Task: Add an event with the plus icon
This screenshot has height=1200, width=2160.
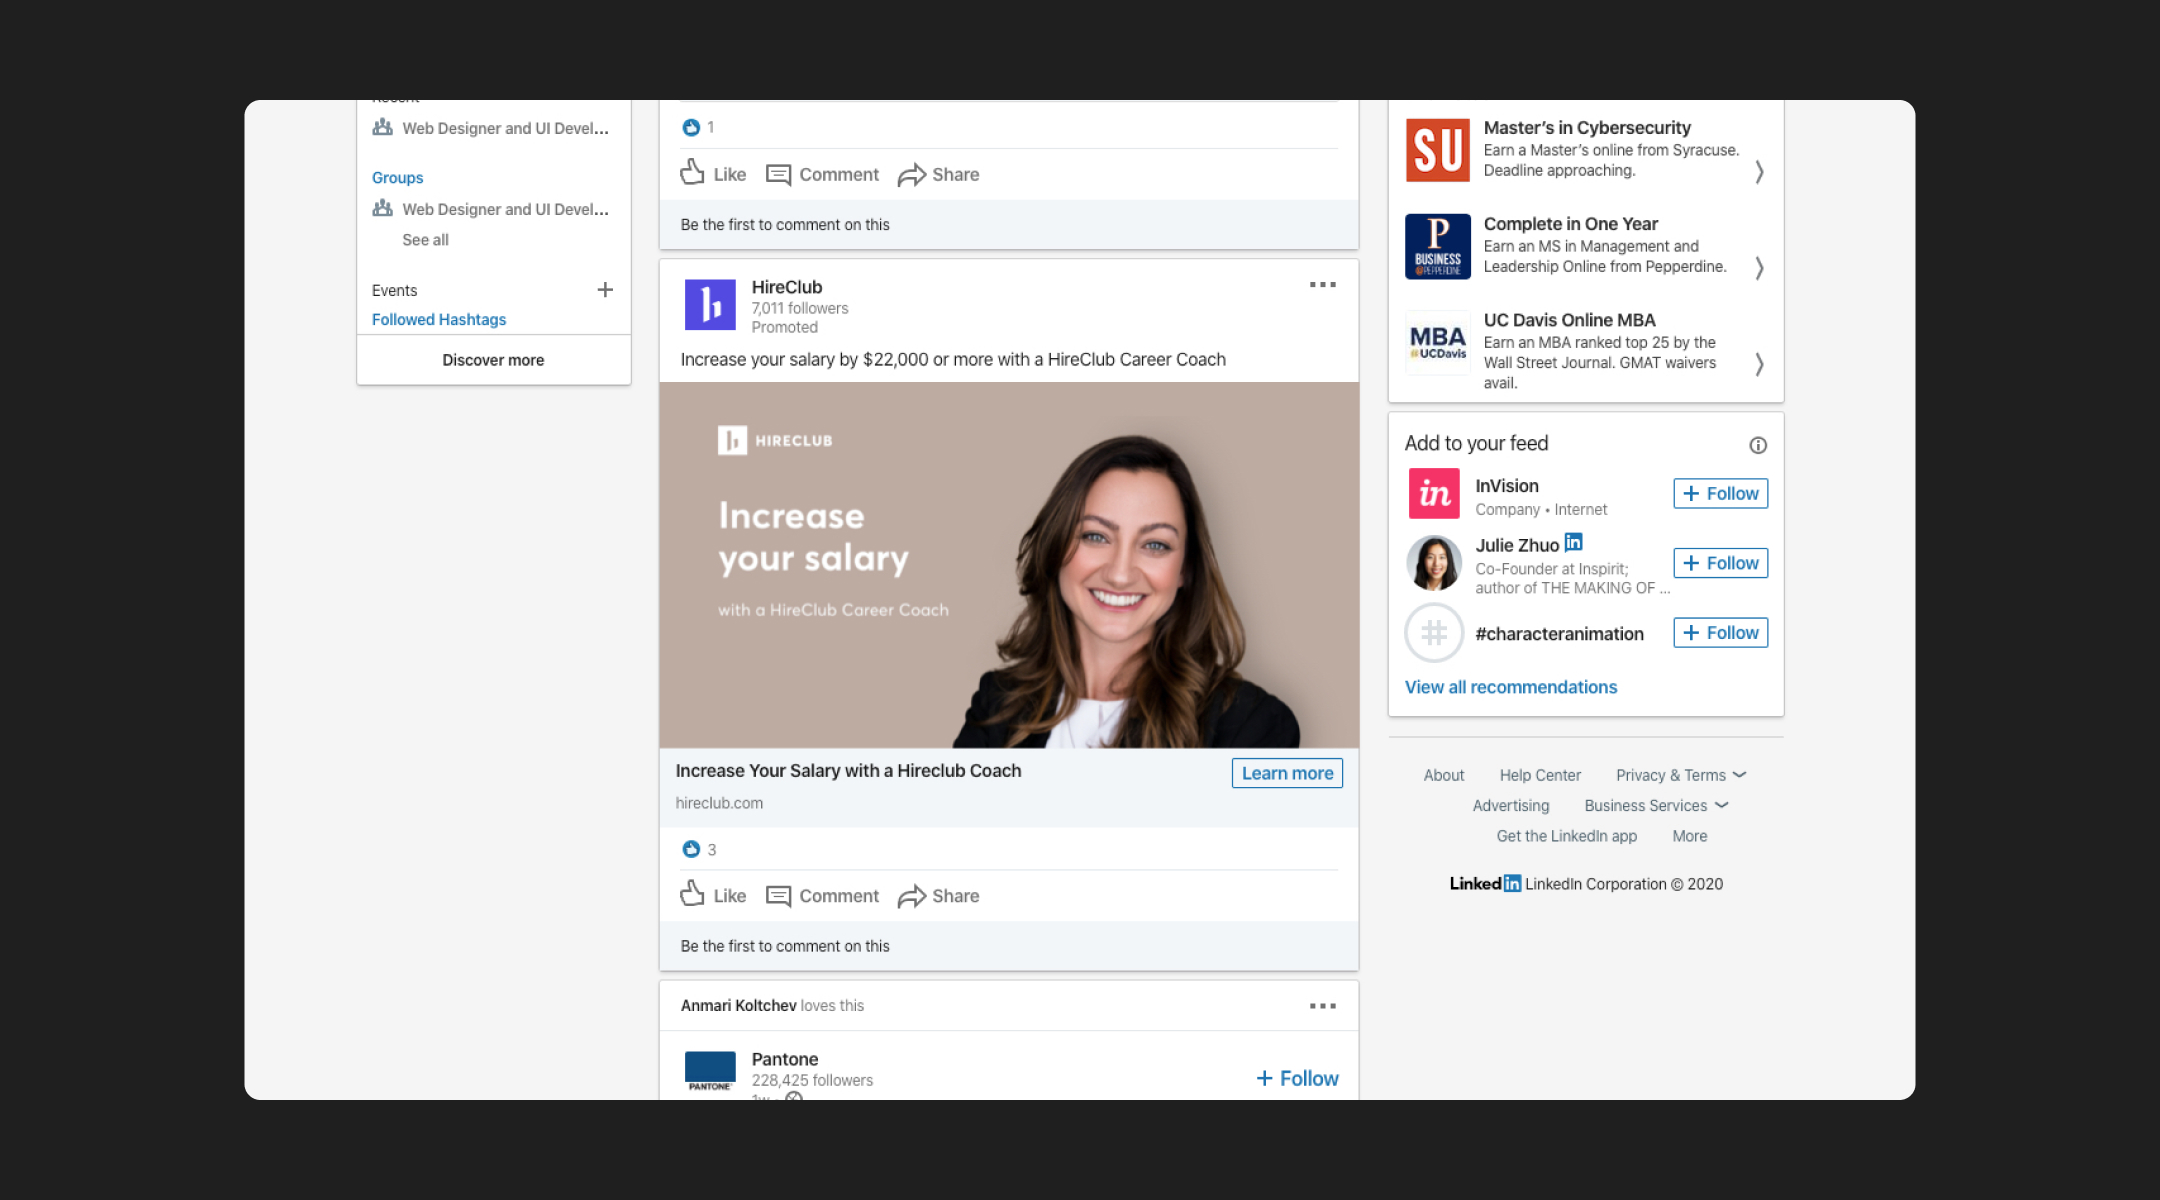Action: click(x=605, y=290)
